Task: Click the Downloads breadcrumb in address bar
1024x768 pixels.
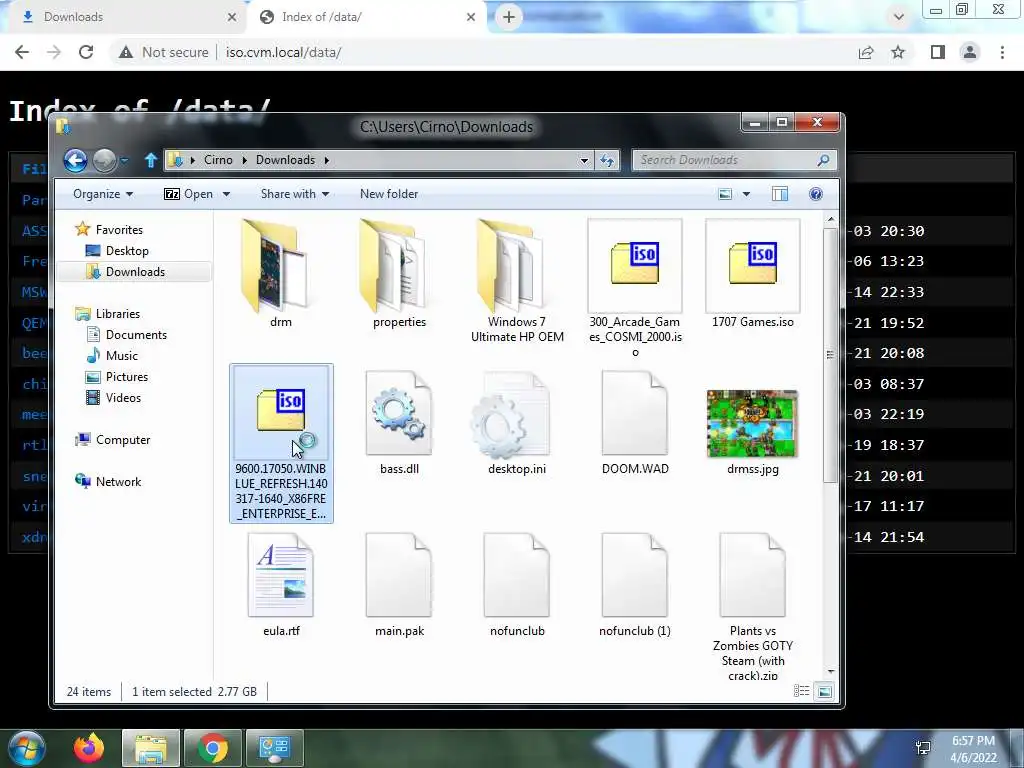Action: tap(285, 160)
